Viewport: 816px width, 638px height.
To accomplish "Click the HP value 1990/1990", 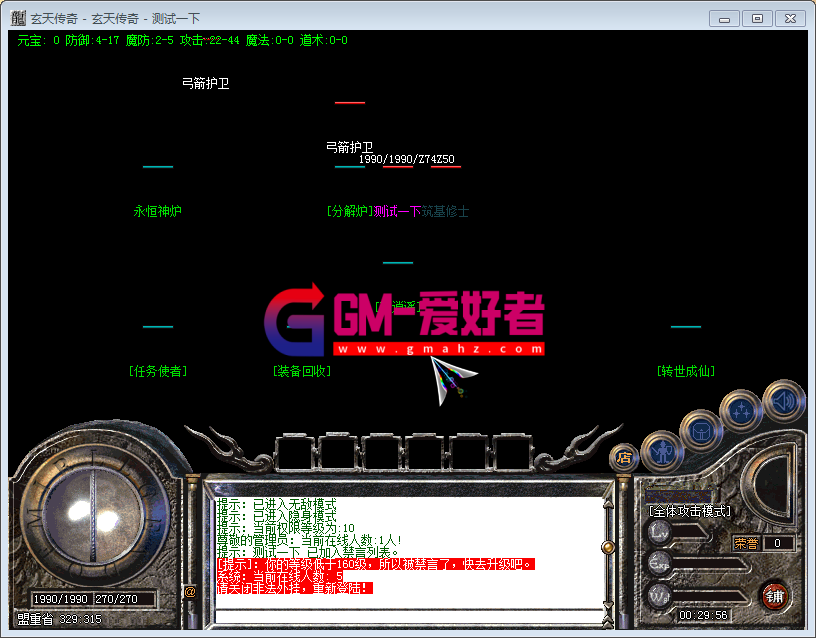I will [60, 599].
